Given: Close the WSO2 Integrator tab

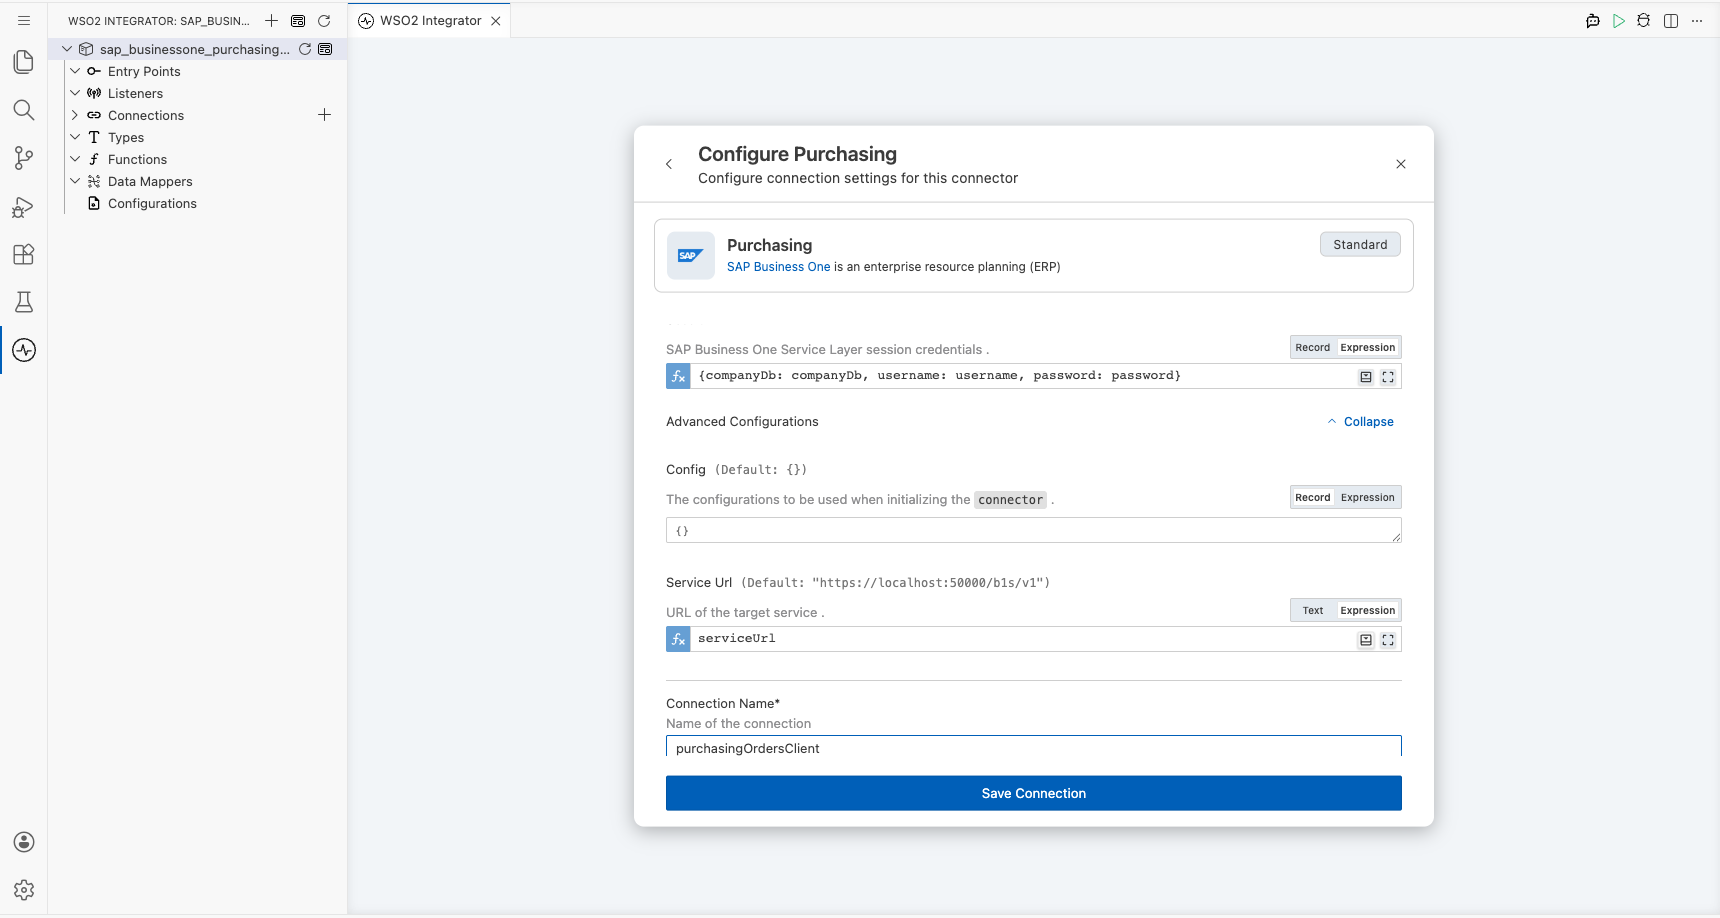Looking at the screenshot, I should 496,21.
